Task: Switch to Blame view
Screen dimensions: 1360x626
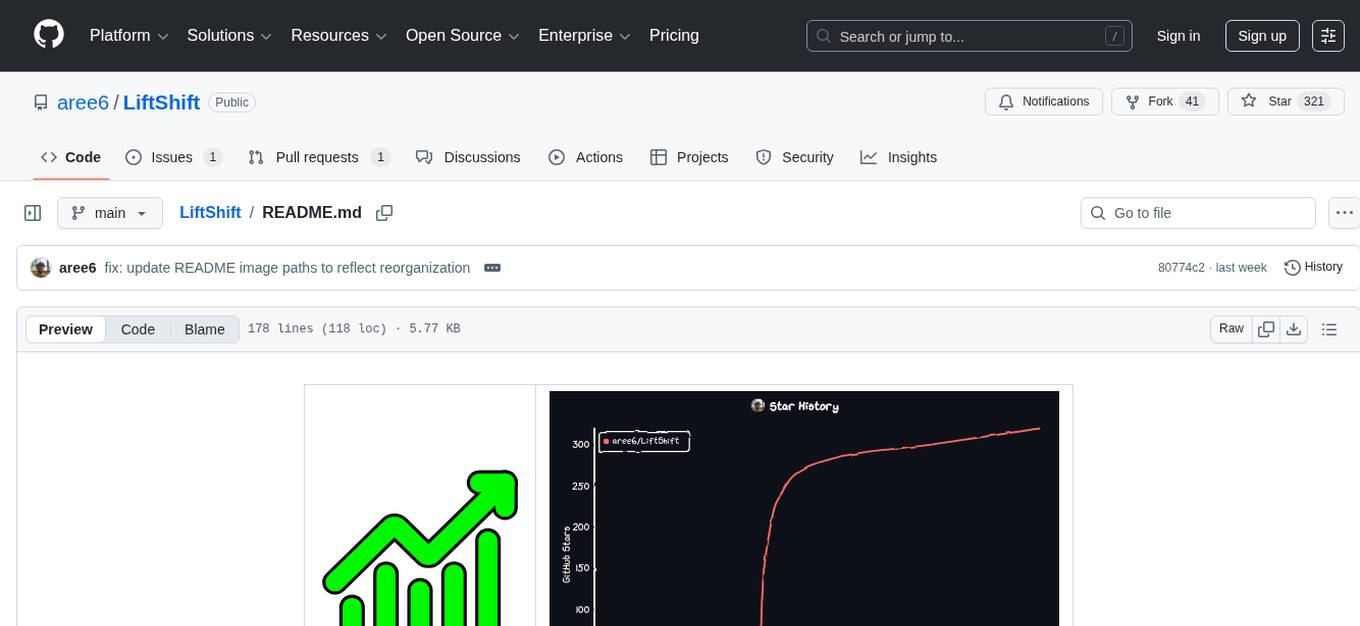Action: point(204,329)
